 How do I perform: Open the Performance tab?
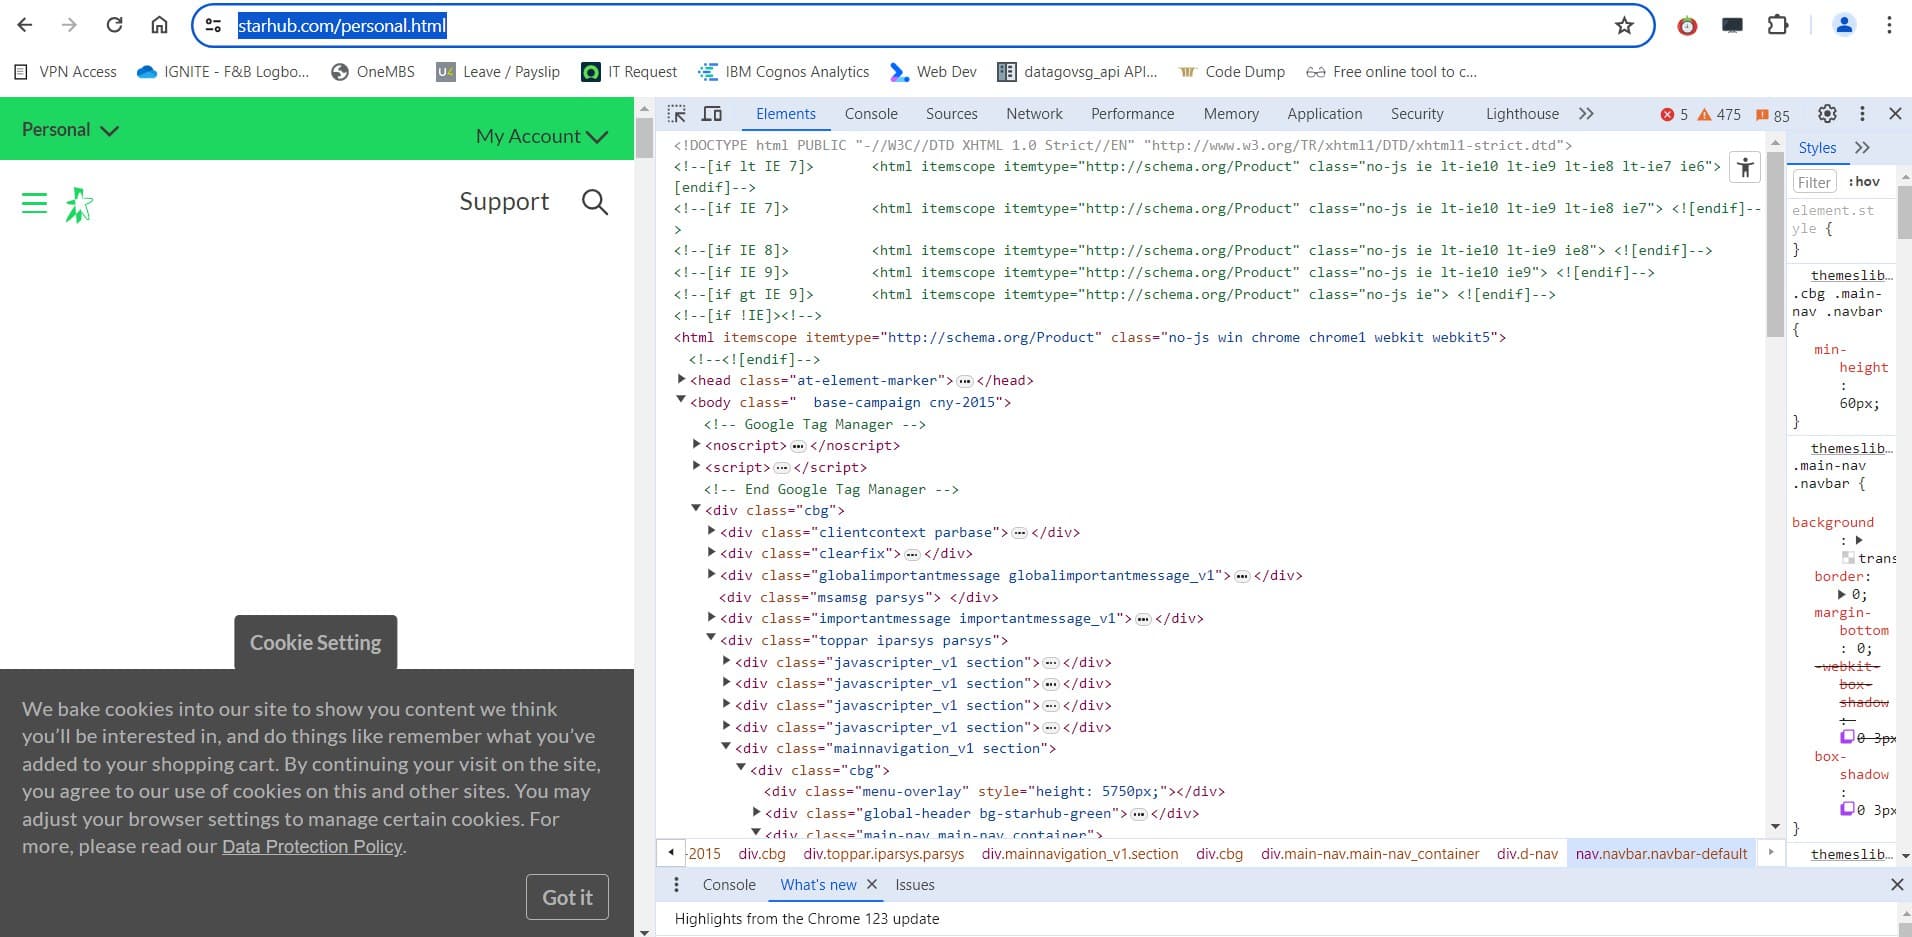pyautogui.click(x=1132, y=114)
